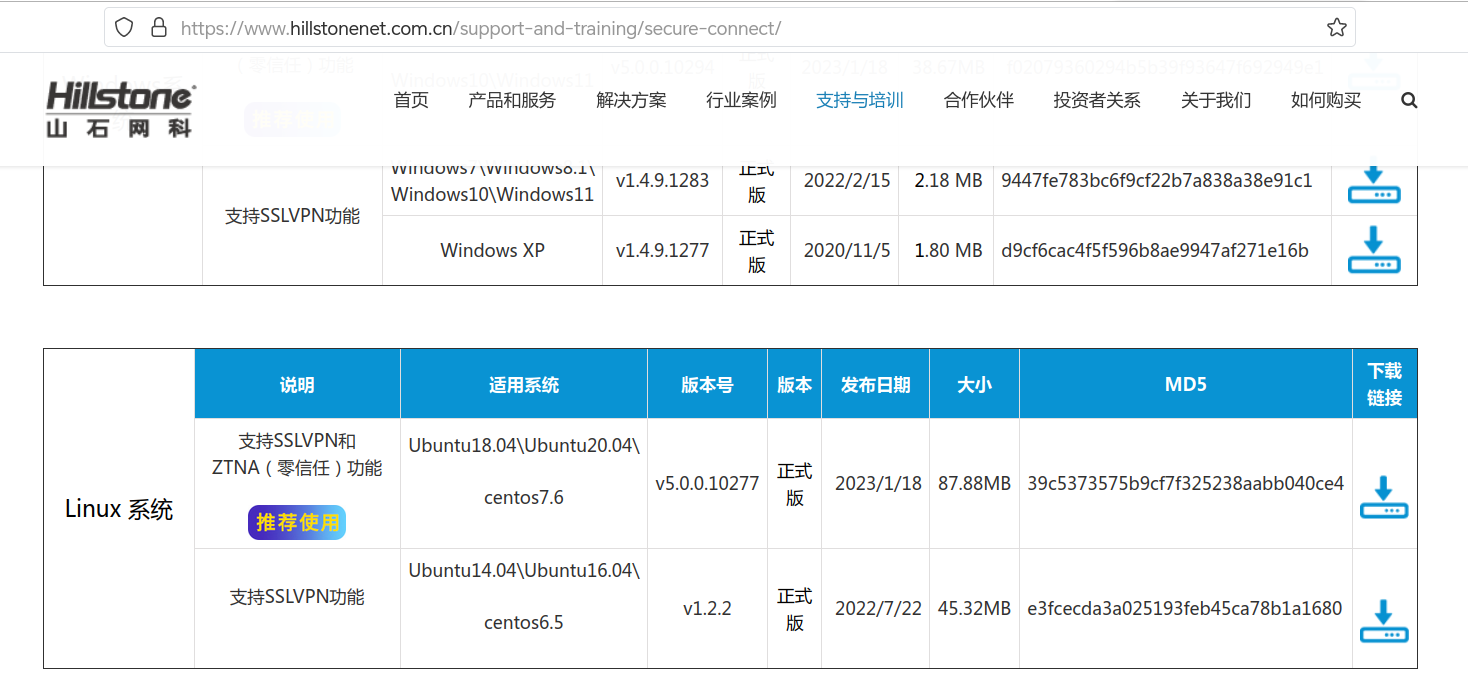Open the 产品和服务 menu

point(511,100)
